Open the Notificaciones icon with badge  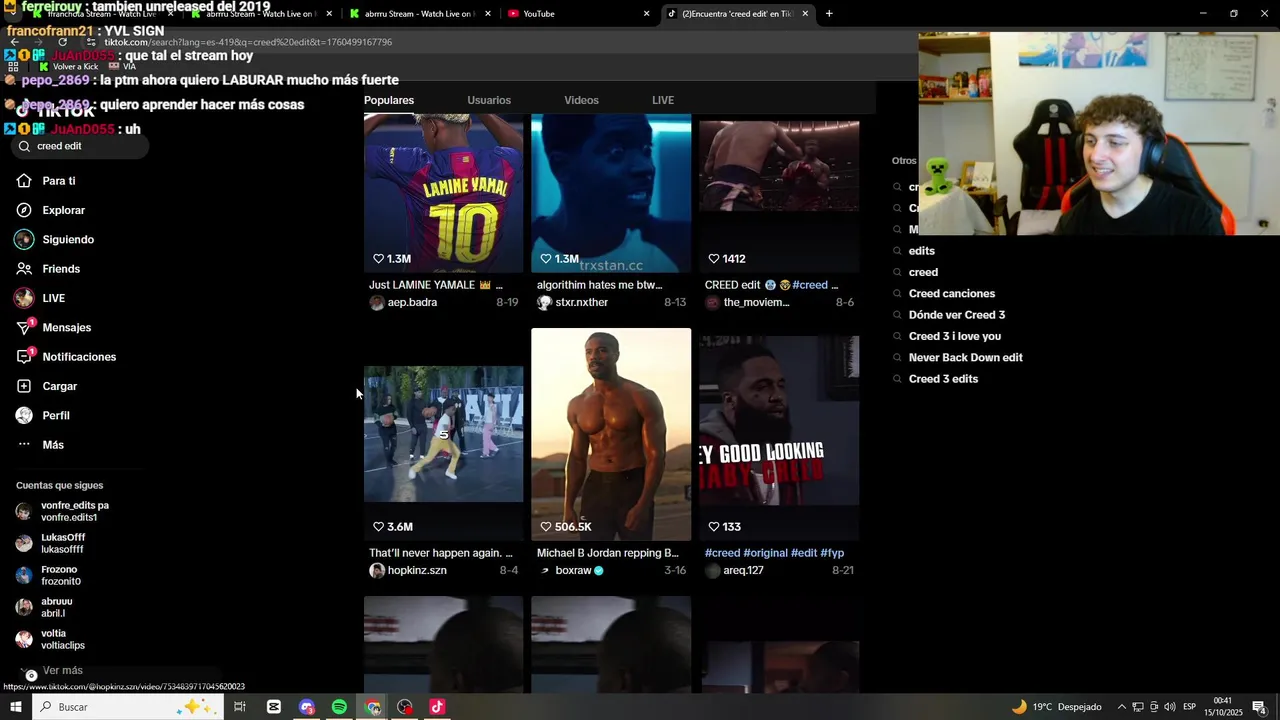(x=25, y=357)
